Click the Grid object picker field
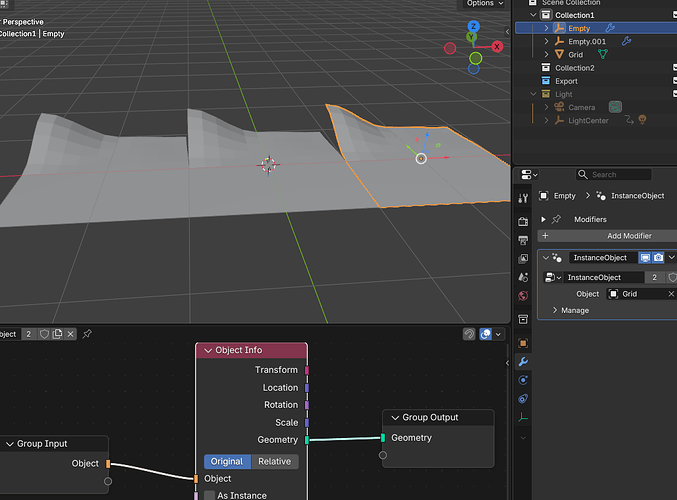This screenshot has width=677, height=500. pos(641,294)
